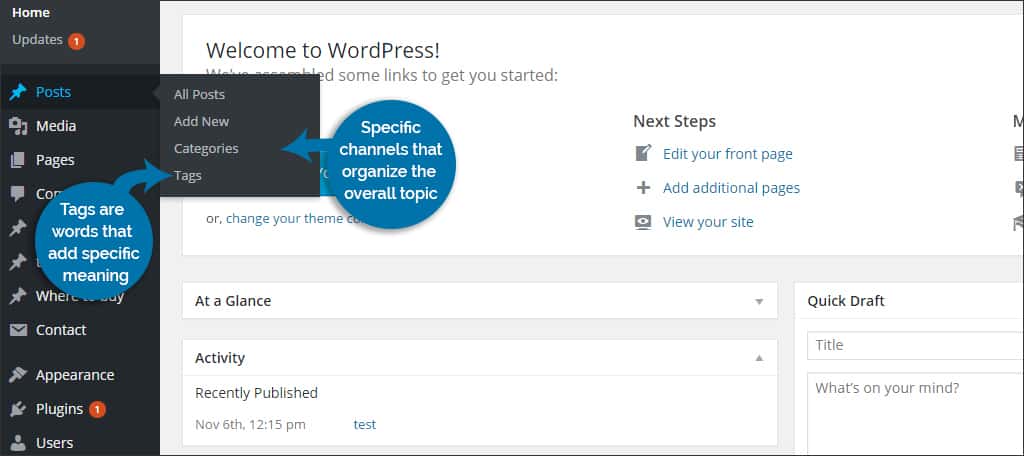1024x456 pixels.
Task: Open the Contact menu
Action: (x=61, y=330)
